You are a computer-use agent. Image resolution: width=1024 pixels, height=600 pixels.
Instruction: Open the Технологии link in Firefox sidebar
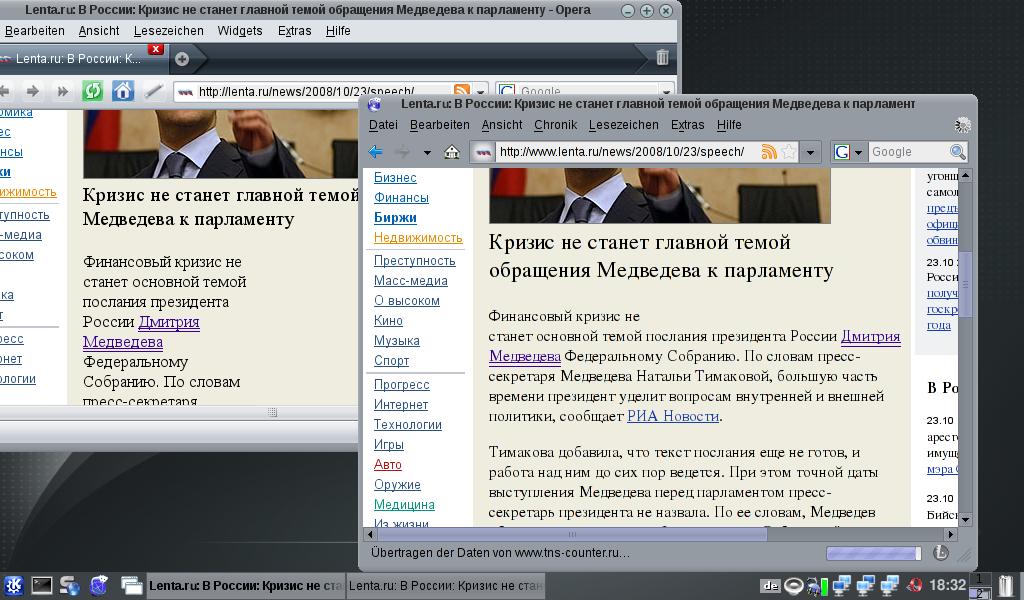click(408, 425)
